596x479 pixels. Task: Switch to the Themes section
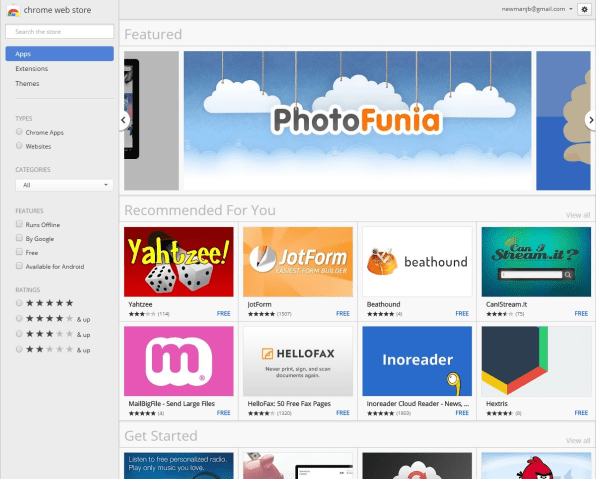pyautogui.click(x=27, y=83)
